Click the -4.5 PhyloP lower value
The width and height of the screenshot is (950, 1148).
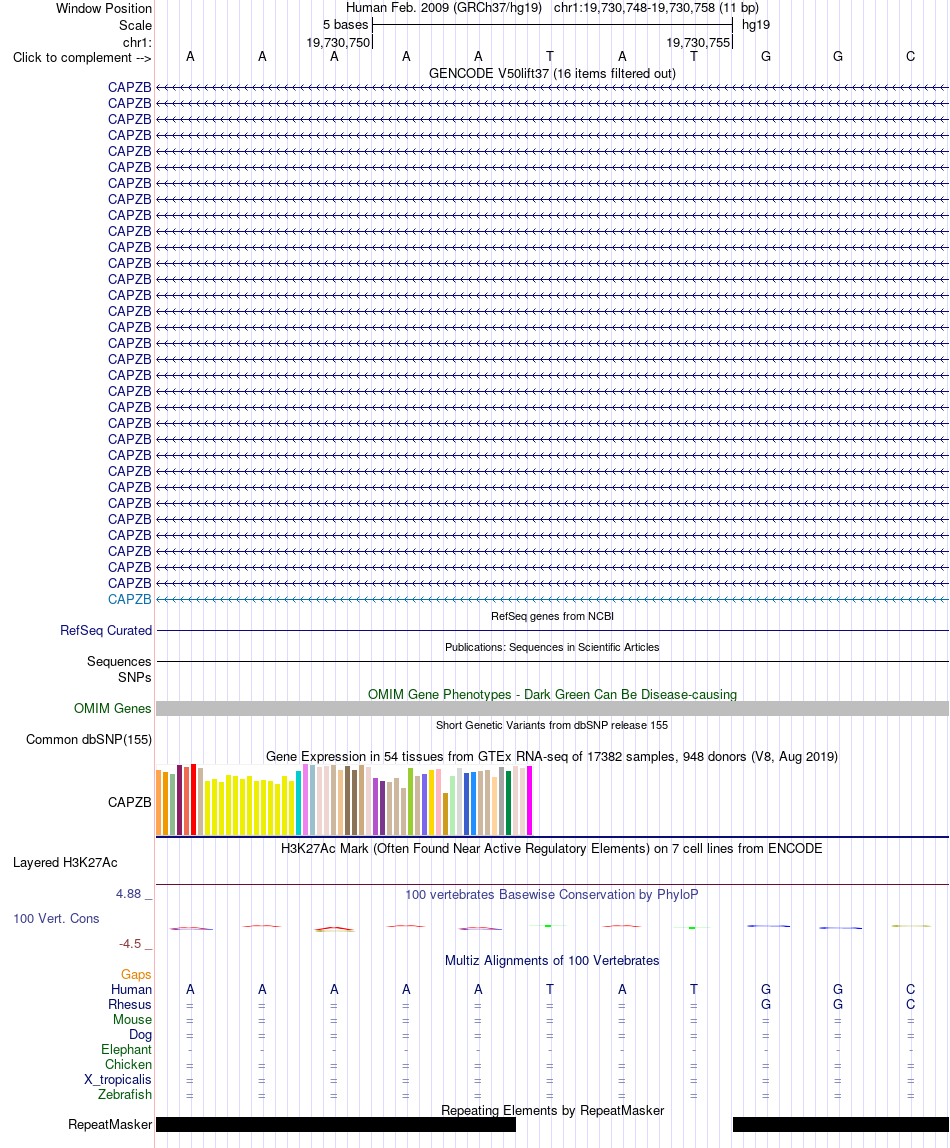click(130, 944)
